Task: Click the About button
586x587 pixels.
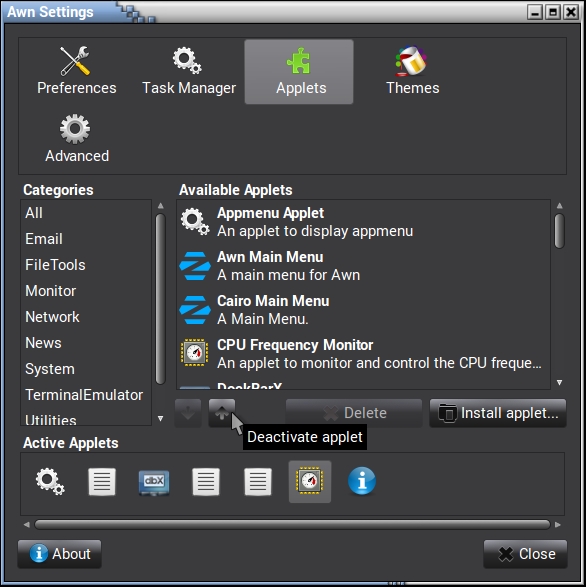Action: coord(60,554)
